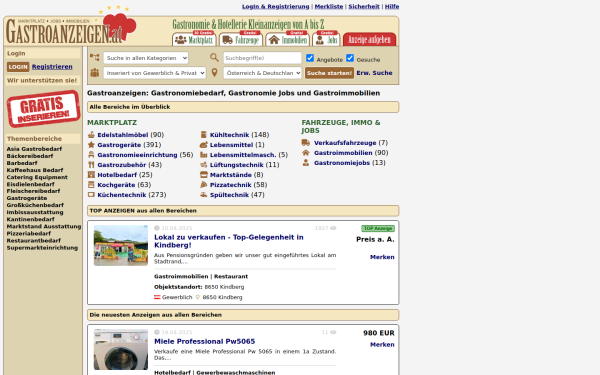Viewport: 600px width, 375px height.
Task: Click Merken on the Miele listing
Action: click(382, 345)
